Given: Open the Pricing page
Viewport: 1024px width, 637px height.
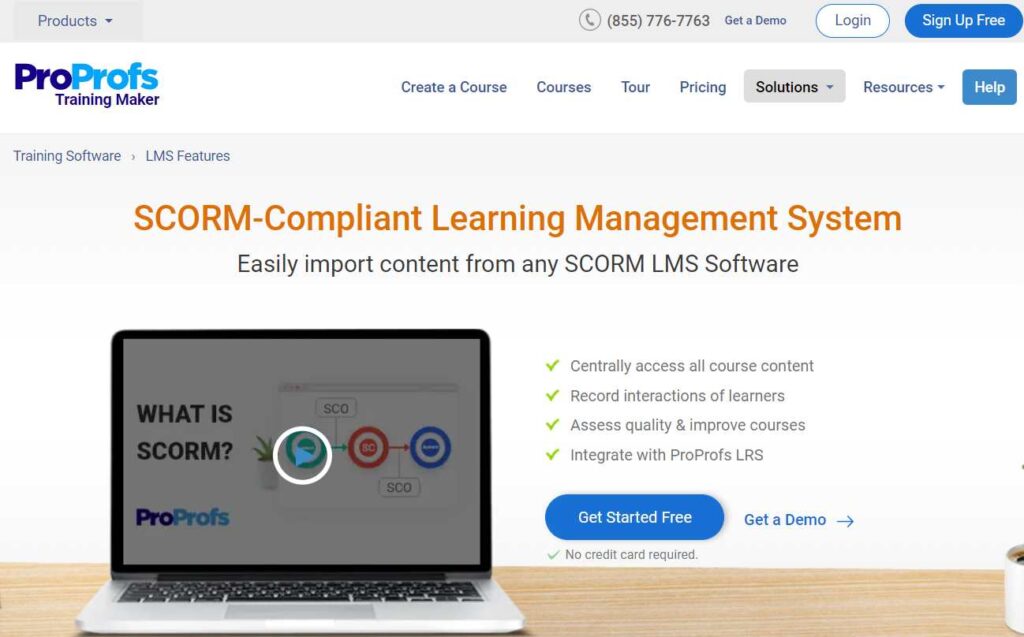Looking at the screenshot, I should click(703, 87).
